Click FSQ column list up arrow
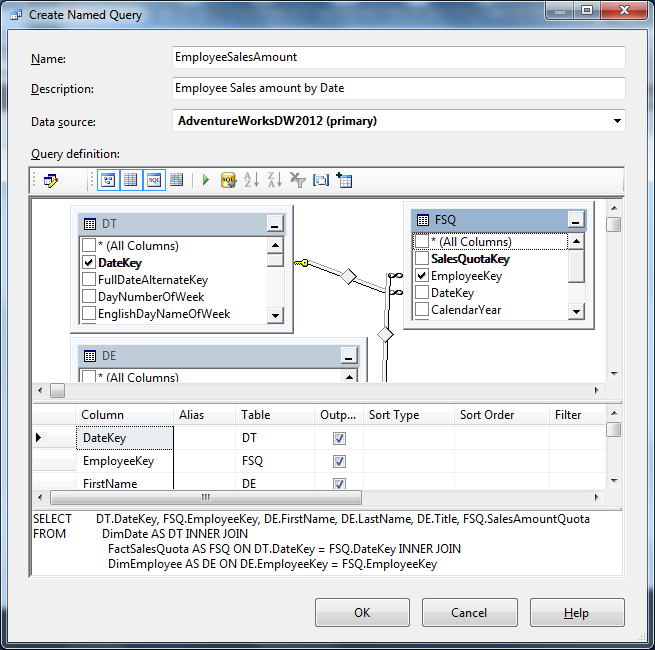655x650 pixels. [576, 241]
